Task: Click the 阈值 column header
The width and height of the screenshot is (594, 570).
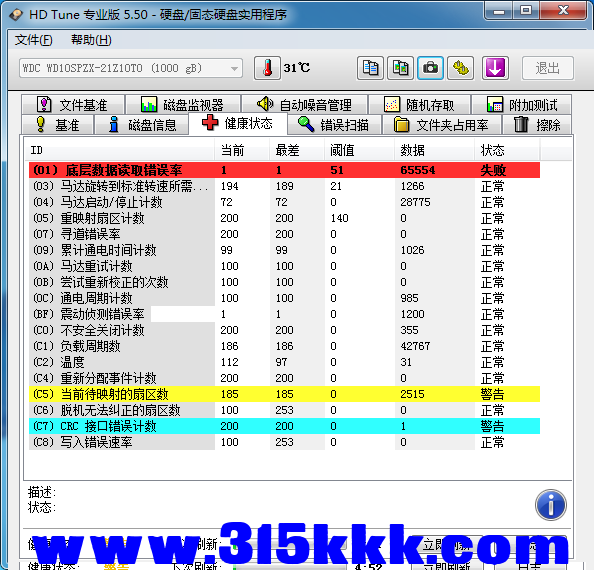Action: (x=360, y=150)
